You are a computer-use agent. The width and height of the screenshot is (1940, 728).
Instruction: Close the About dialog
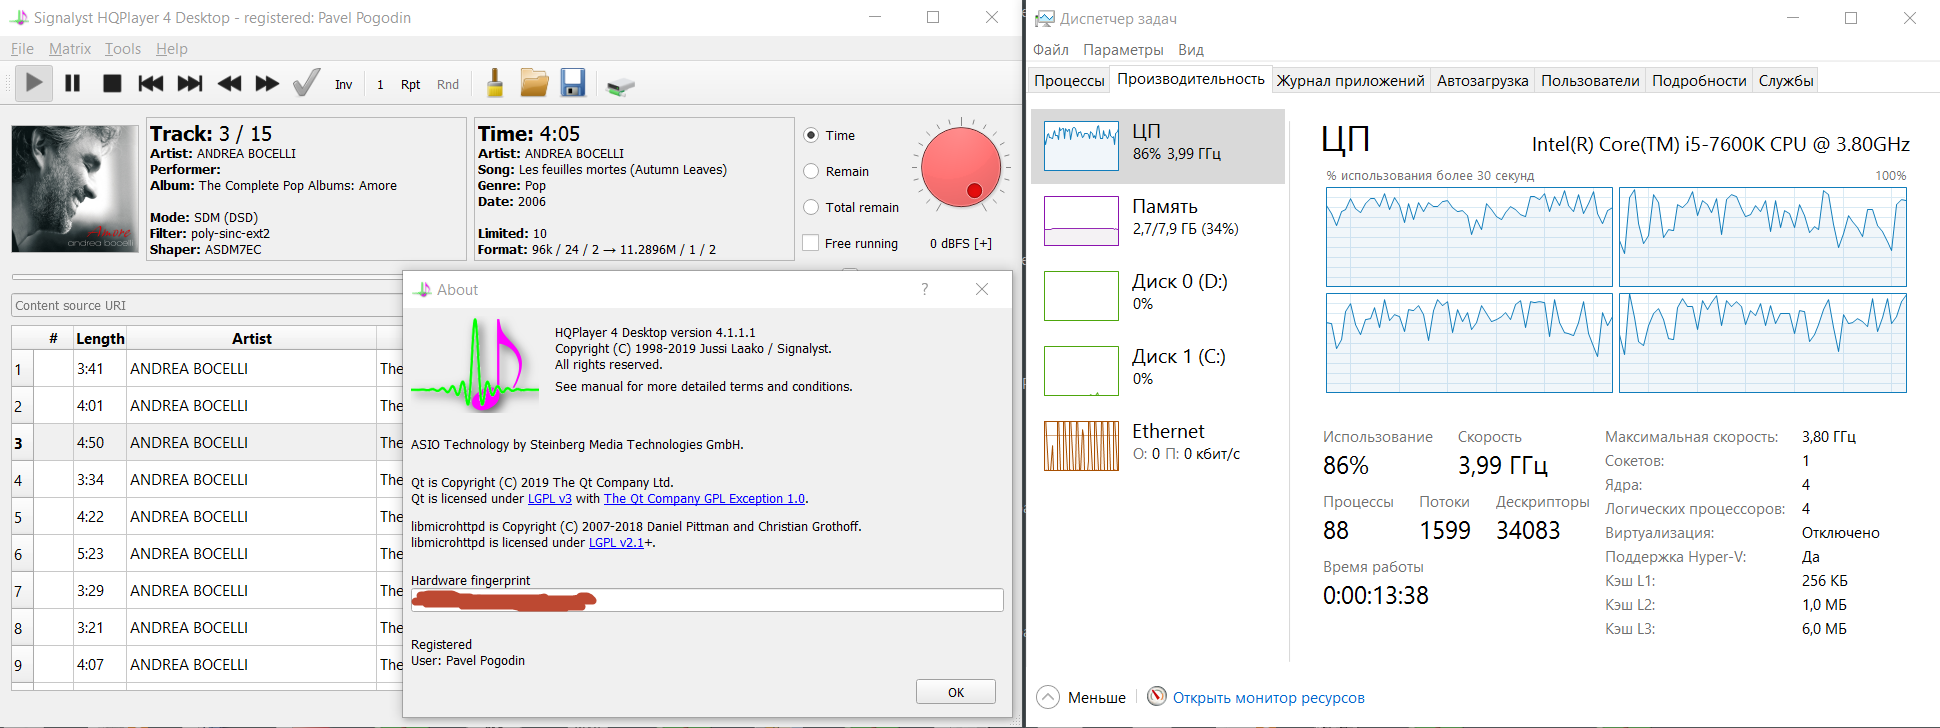coord(982,289)
